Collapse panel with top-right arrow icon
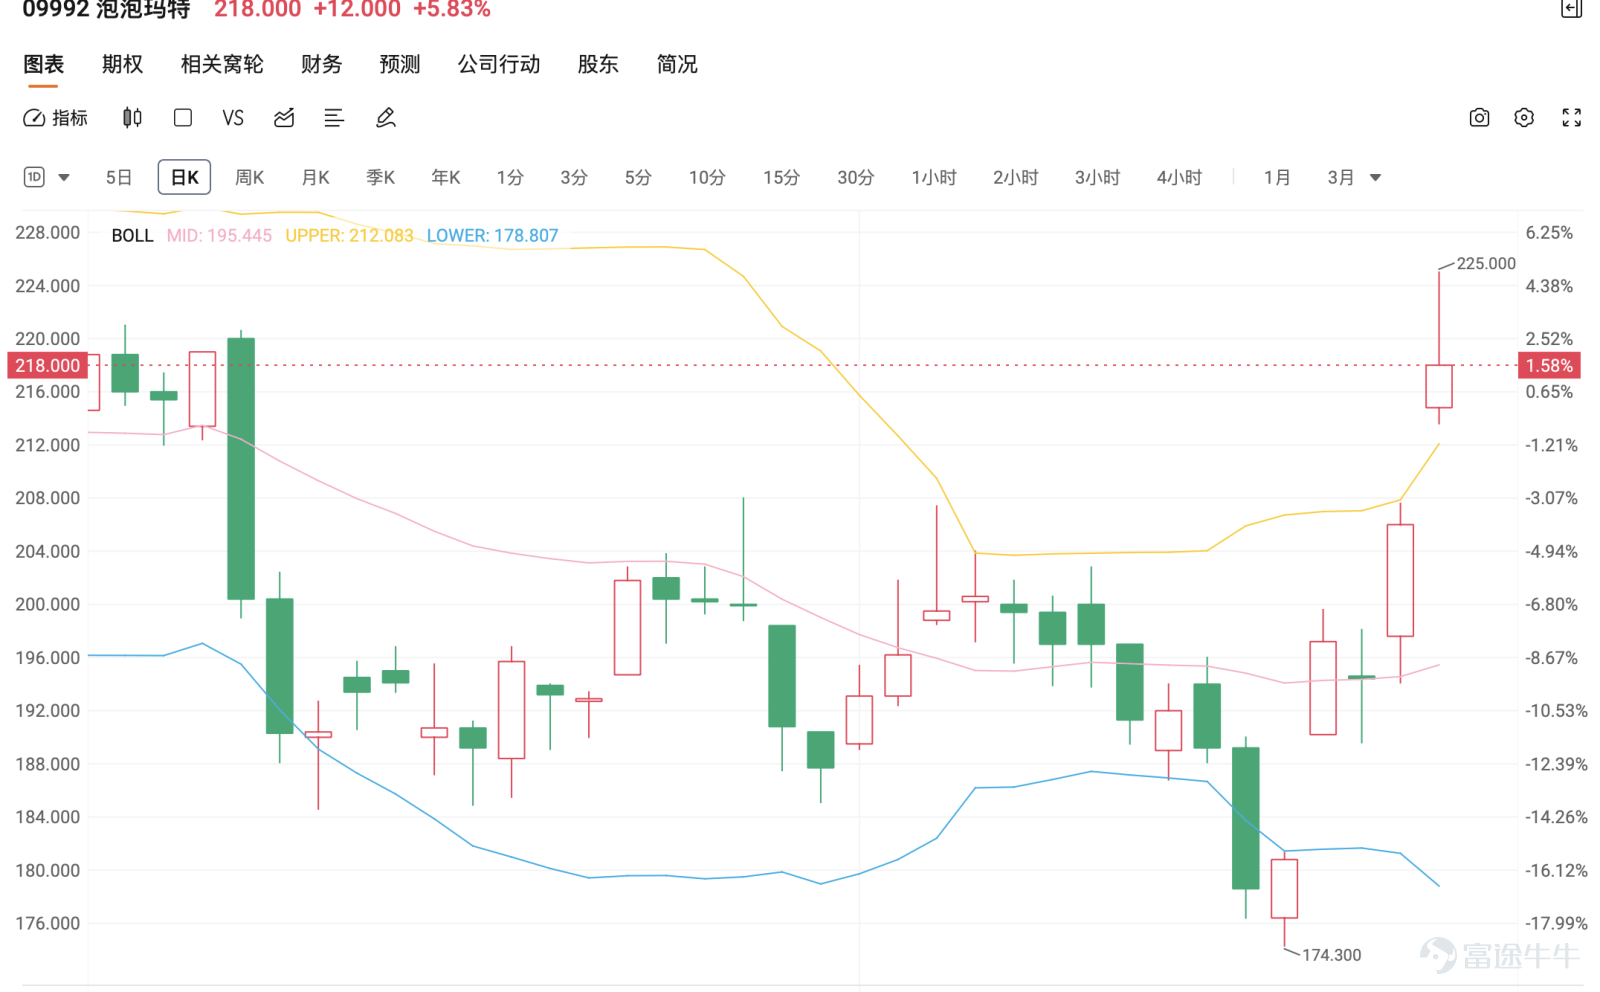Image resolution: width=1600 pixels, height=992 pixels. [x=1572, y=9]
